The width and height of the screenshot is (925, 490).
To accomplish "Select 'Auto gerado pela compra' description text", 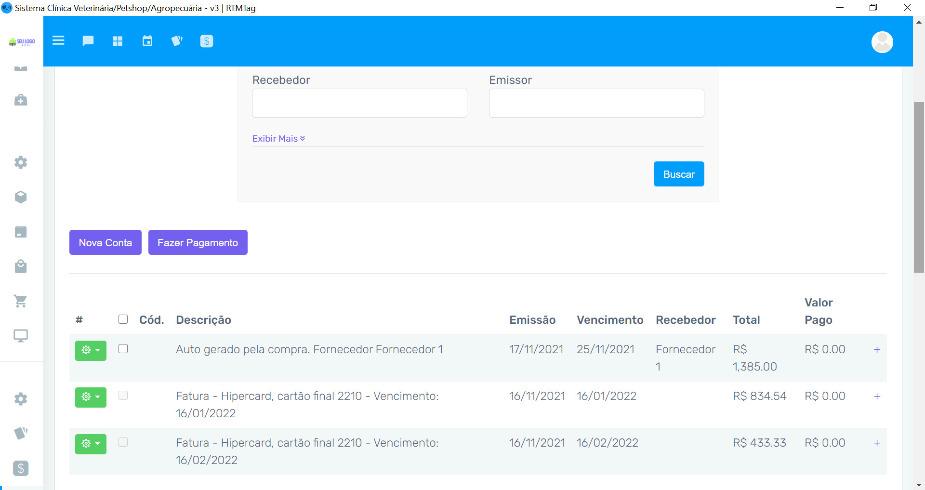I will tap(309, 349).
